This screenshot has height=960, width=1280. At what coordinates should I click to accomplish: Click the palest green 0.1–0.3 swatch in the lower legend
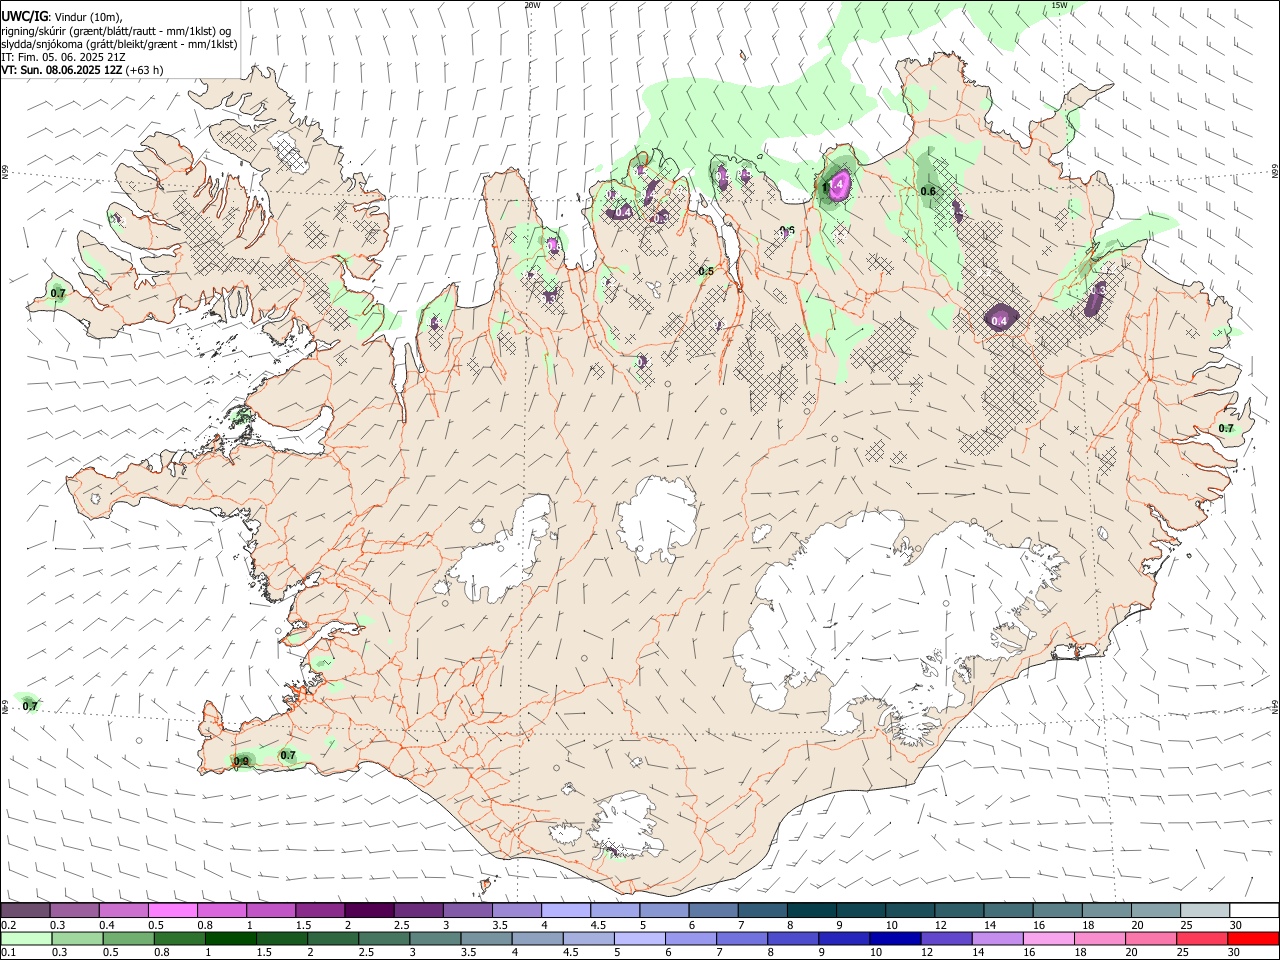click(x=25, y=939)
